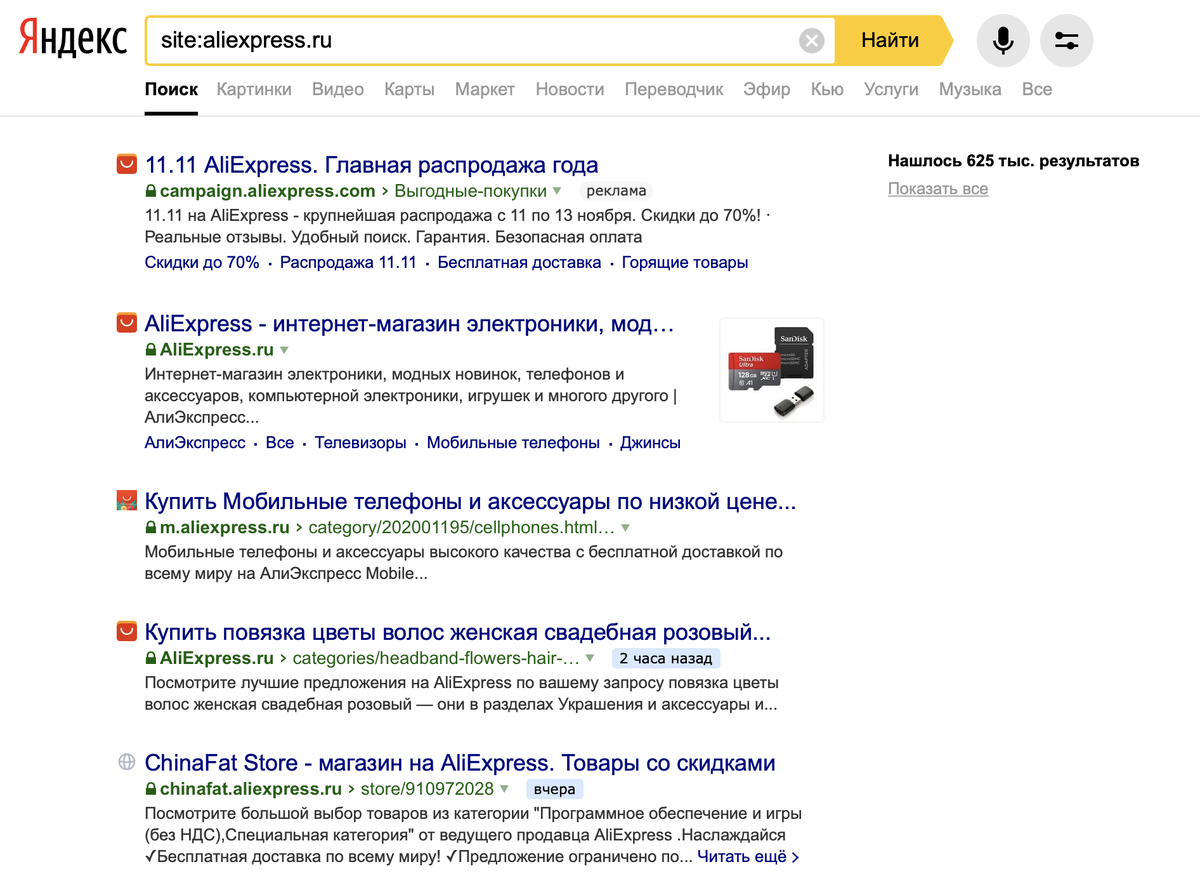
Task: Open the Карты tab
Action: (x=409, y=89)
